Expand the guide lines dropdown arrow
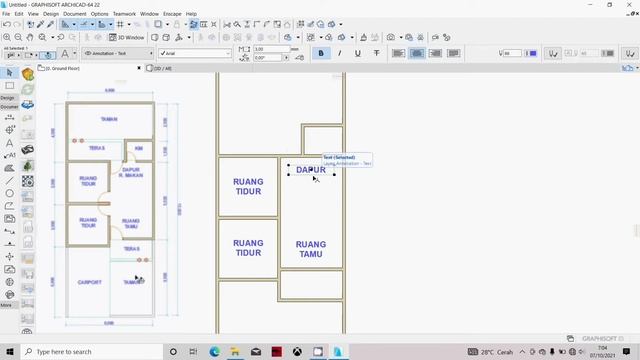The height and width of the screenshot is (360, 640). click(74, 24)
